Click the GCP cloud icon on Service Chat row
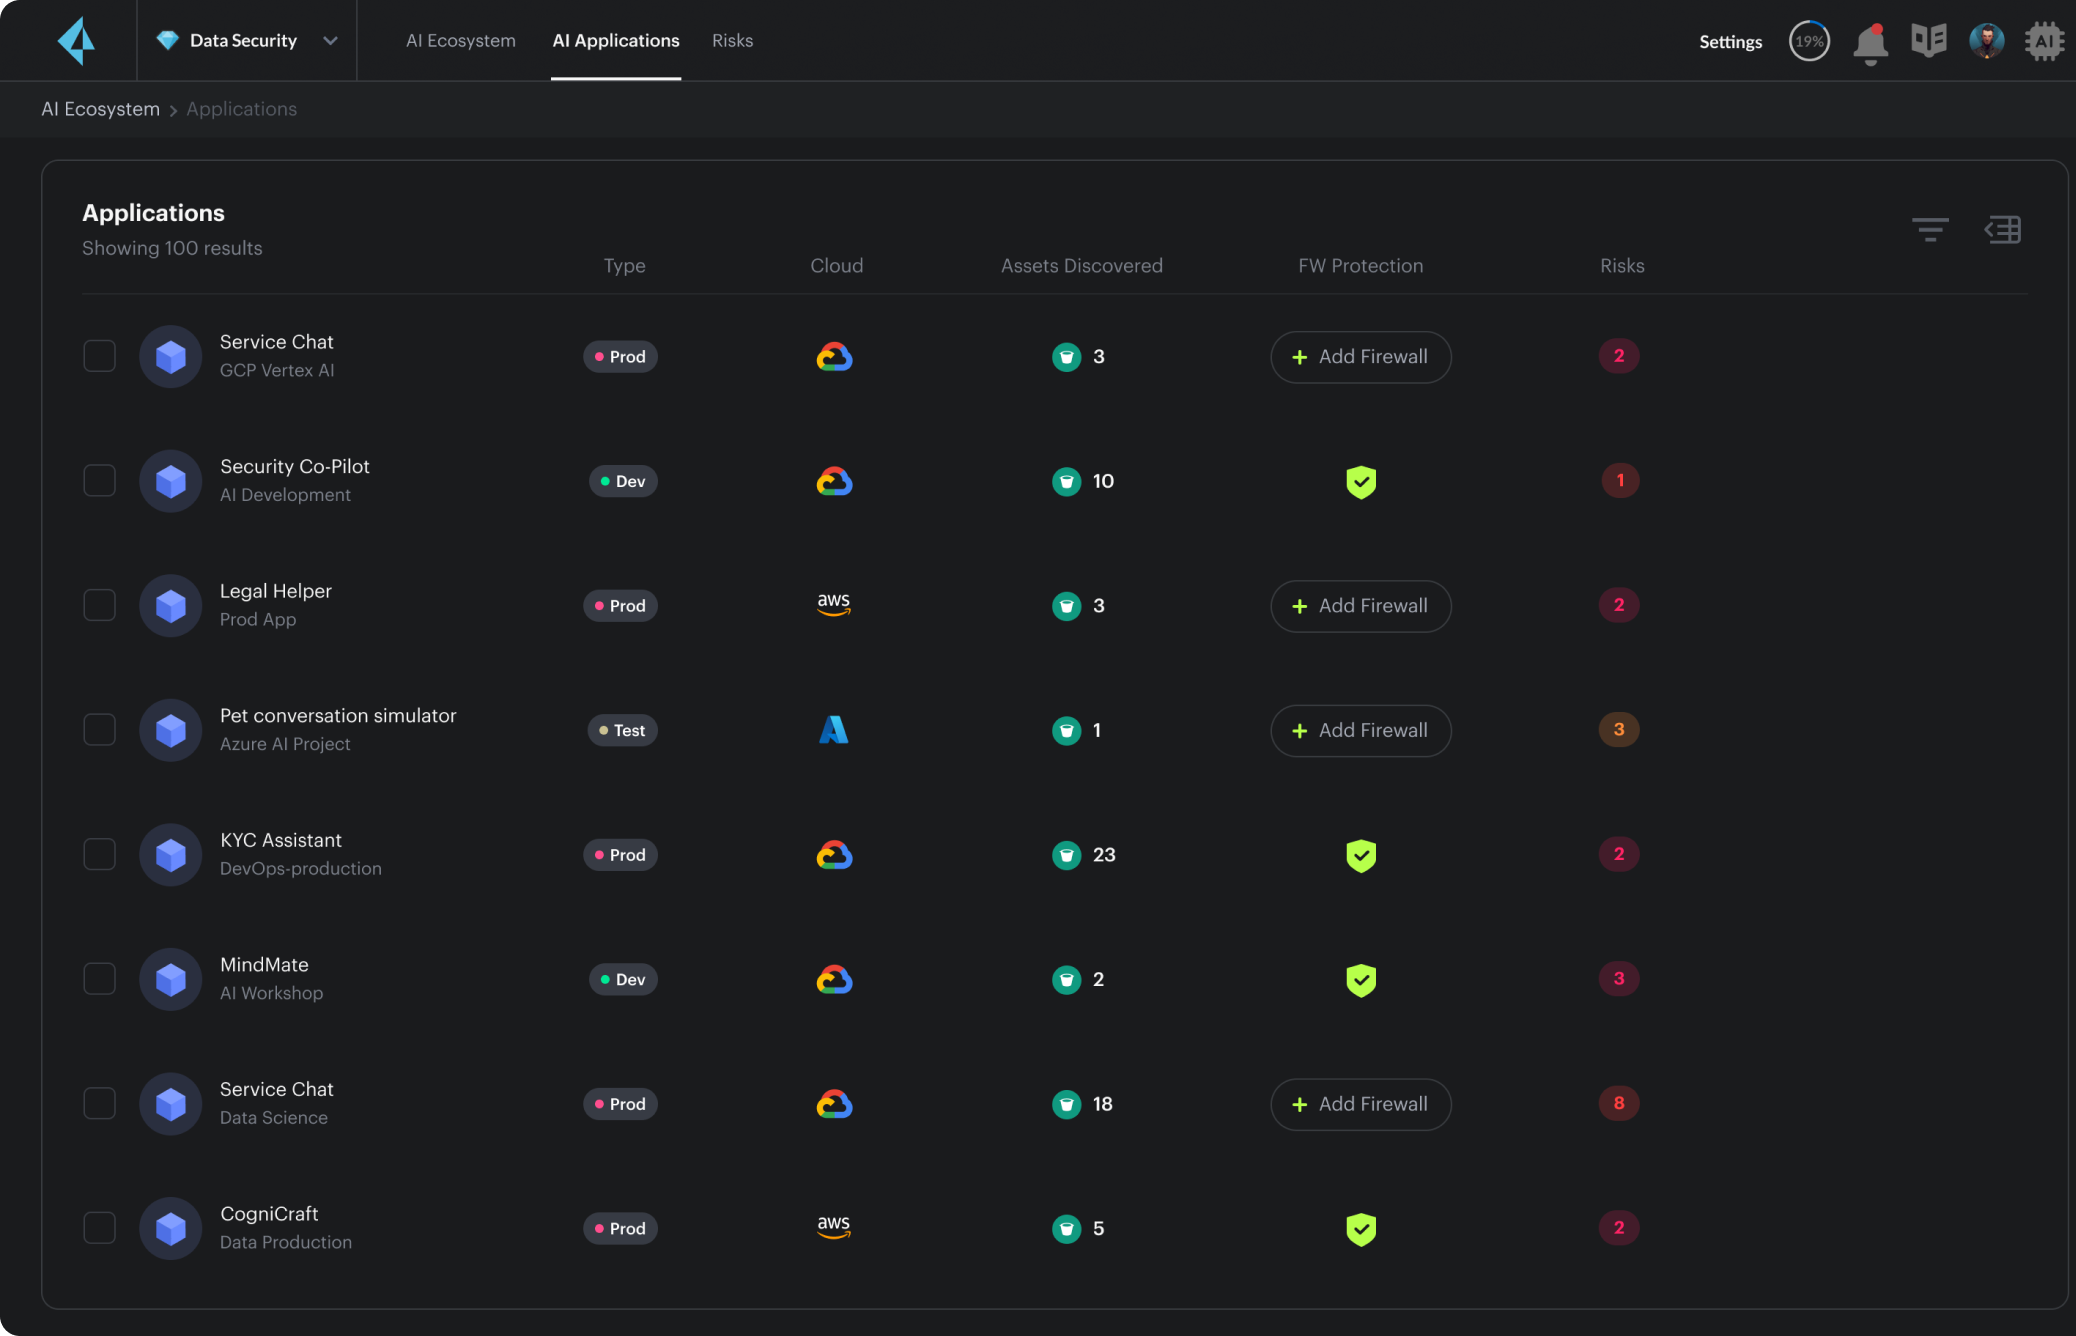The width and height of the screenshot is (2076, 1336). pyautogui.click(x=835, y=356)
